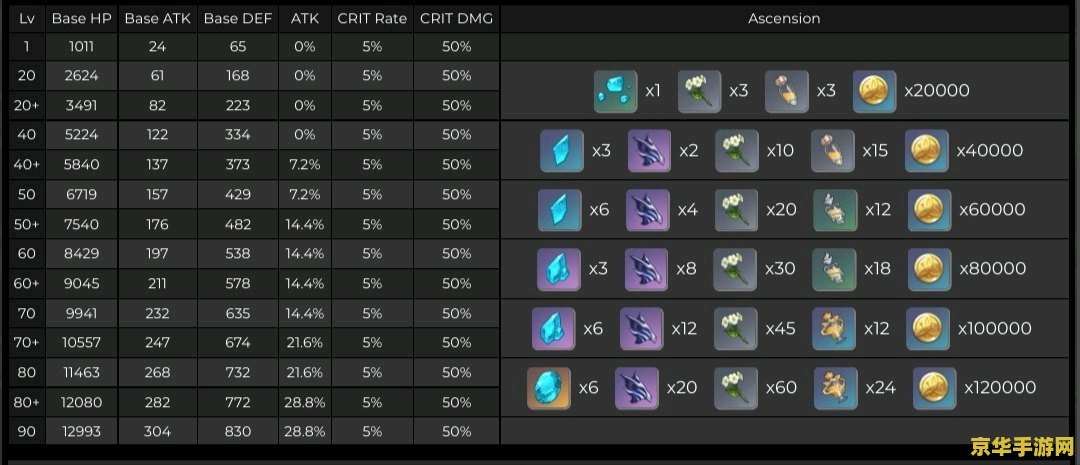Click the Ascension header

coord(785,19)
